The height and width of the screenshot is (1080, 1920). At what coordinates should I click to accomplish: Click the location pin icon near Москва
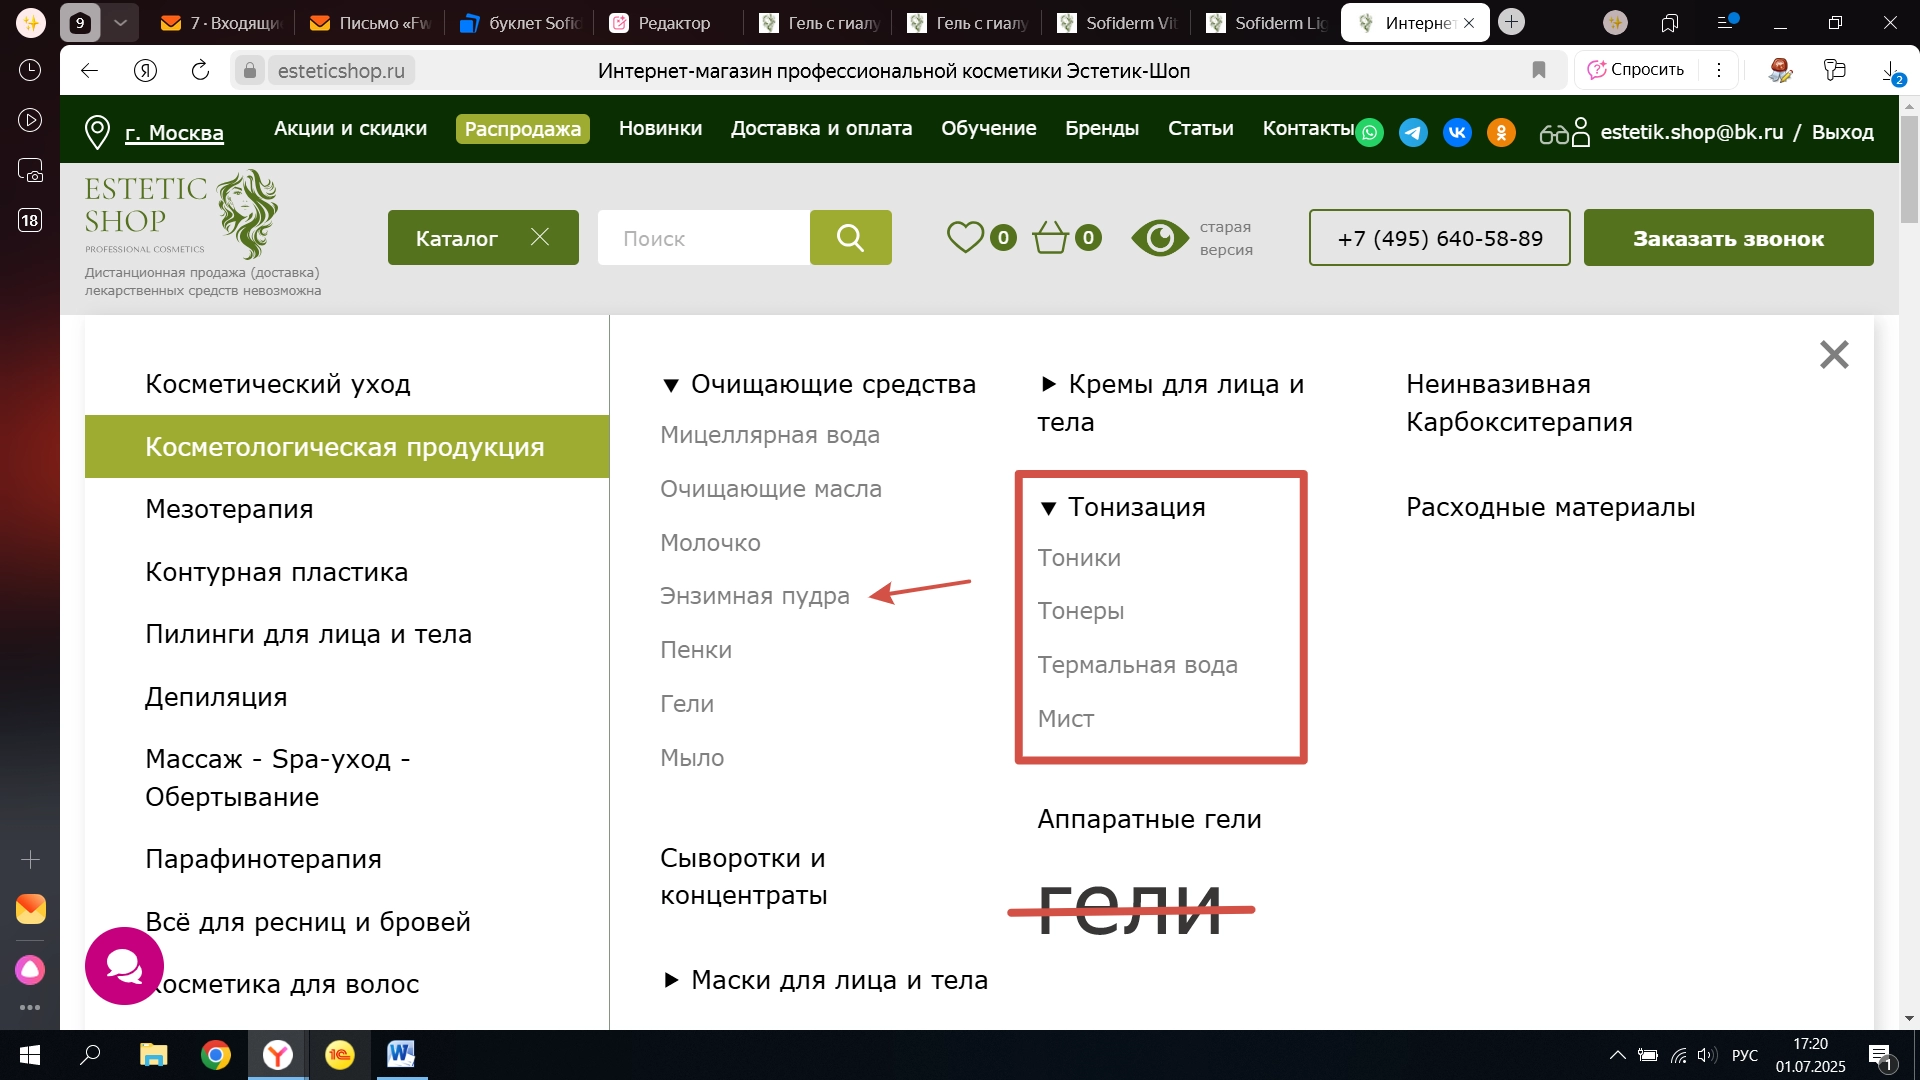pyautogui.click(x=97, y=132)
